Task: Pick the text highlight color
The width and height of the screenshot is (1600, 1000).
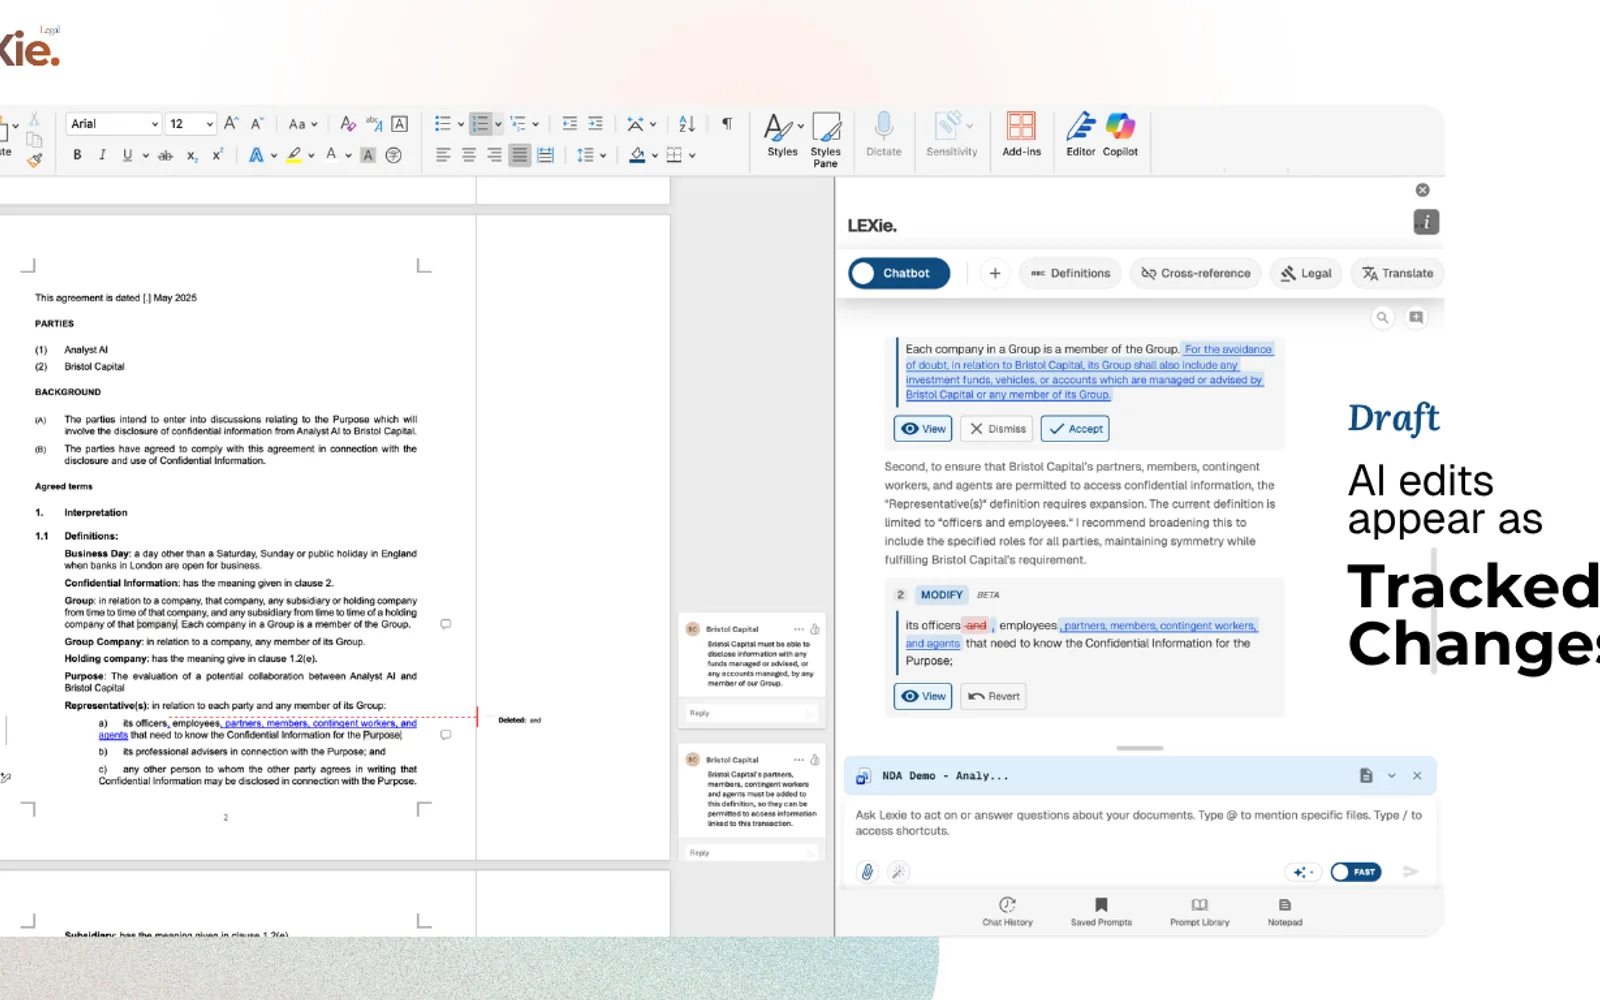Action: tap(294, 155)
